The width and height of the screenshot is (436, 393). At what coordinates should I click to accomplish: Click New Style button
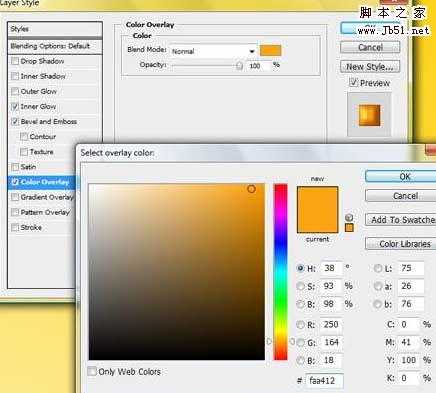pos(370,67)
